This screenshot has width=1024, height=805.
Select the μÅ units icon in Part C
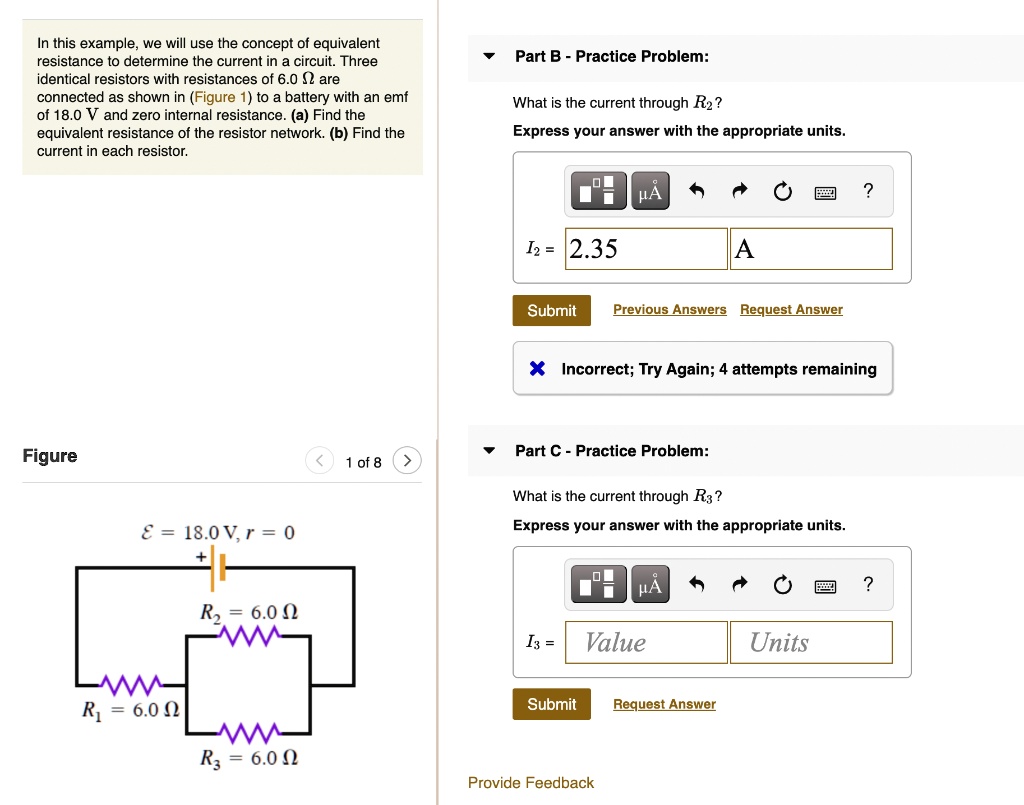(x=650, y=584)
